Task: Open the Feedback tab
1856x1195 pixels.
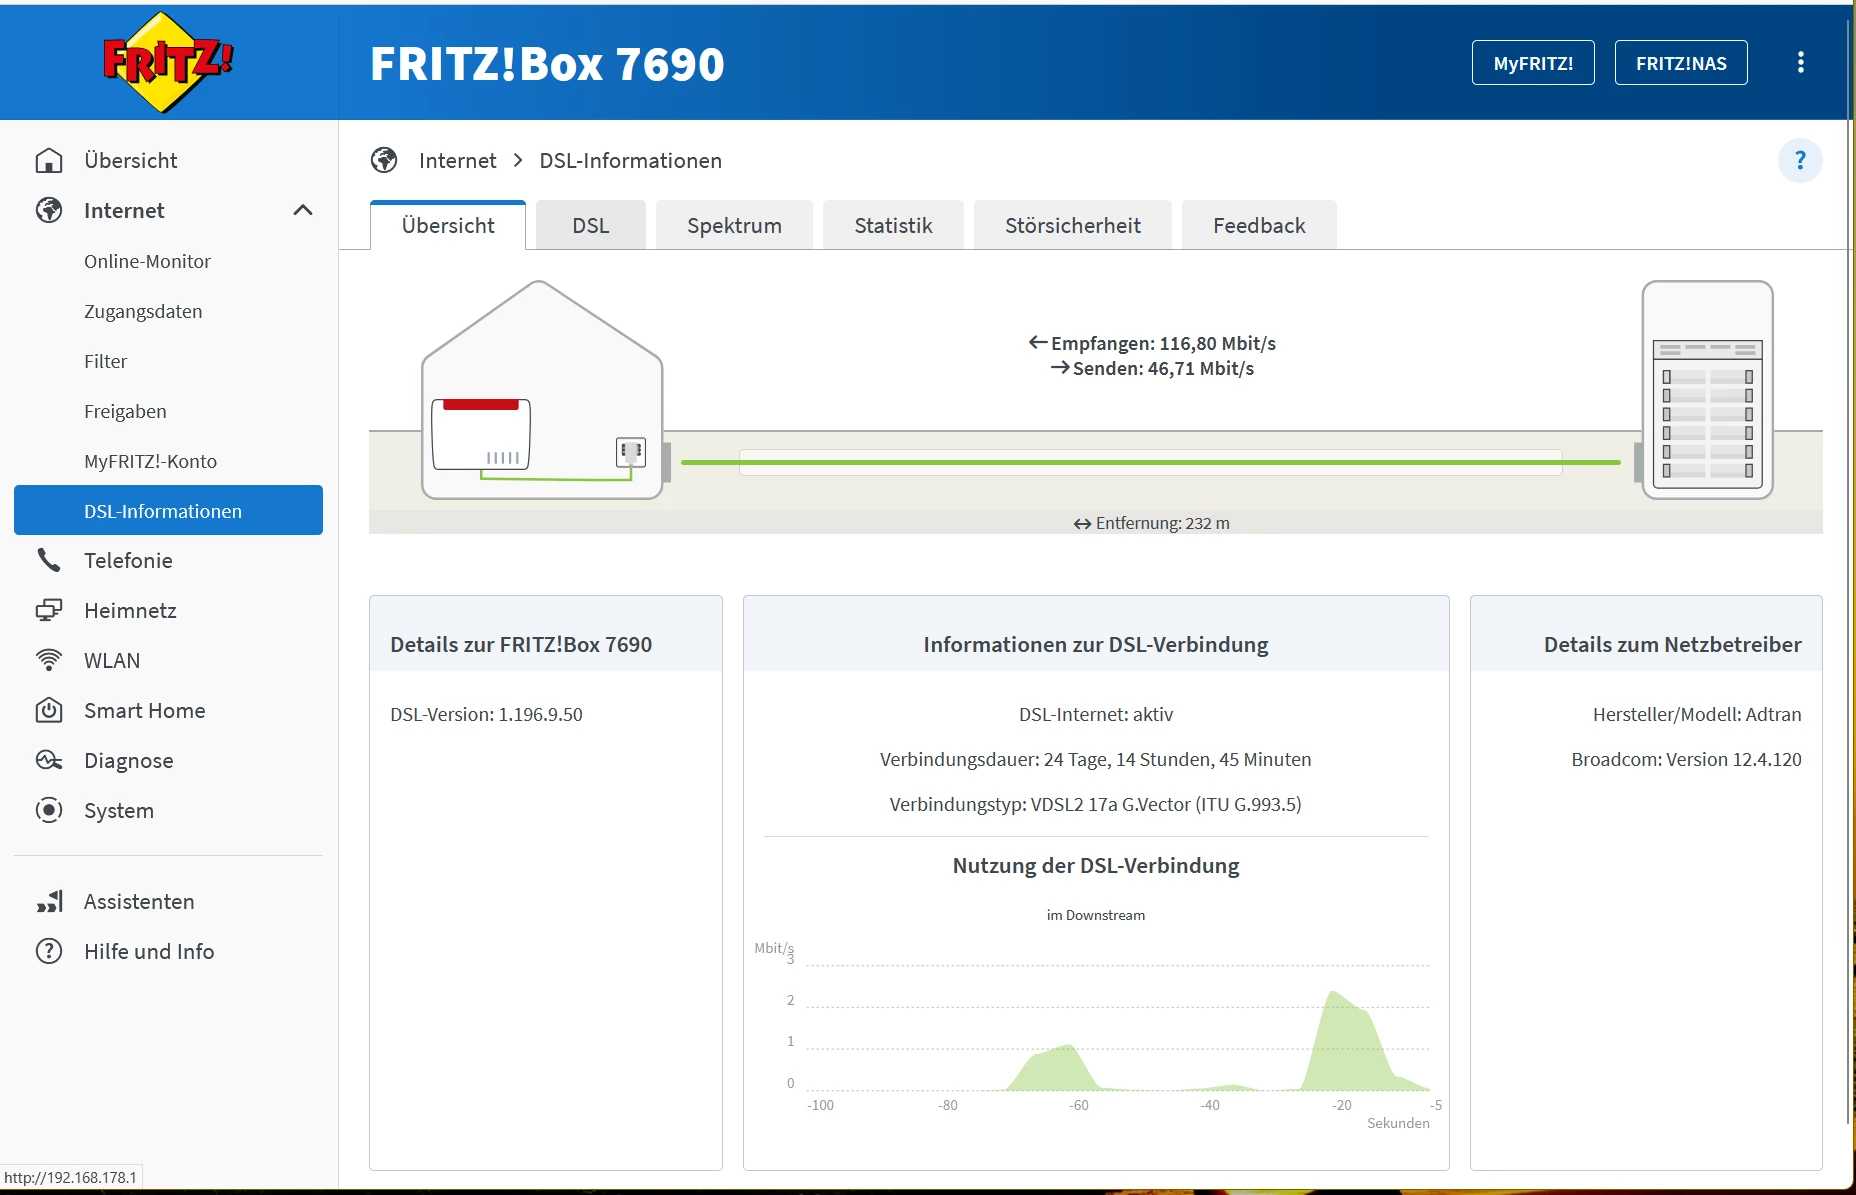Action: click(x=1260, y=226)
